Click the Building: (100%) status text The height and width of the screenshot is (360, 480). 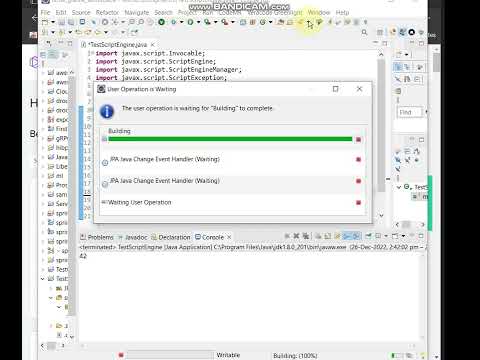tap(295, 356)
